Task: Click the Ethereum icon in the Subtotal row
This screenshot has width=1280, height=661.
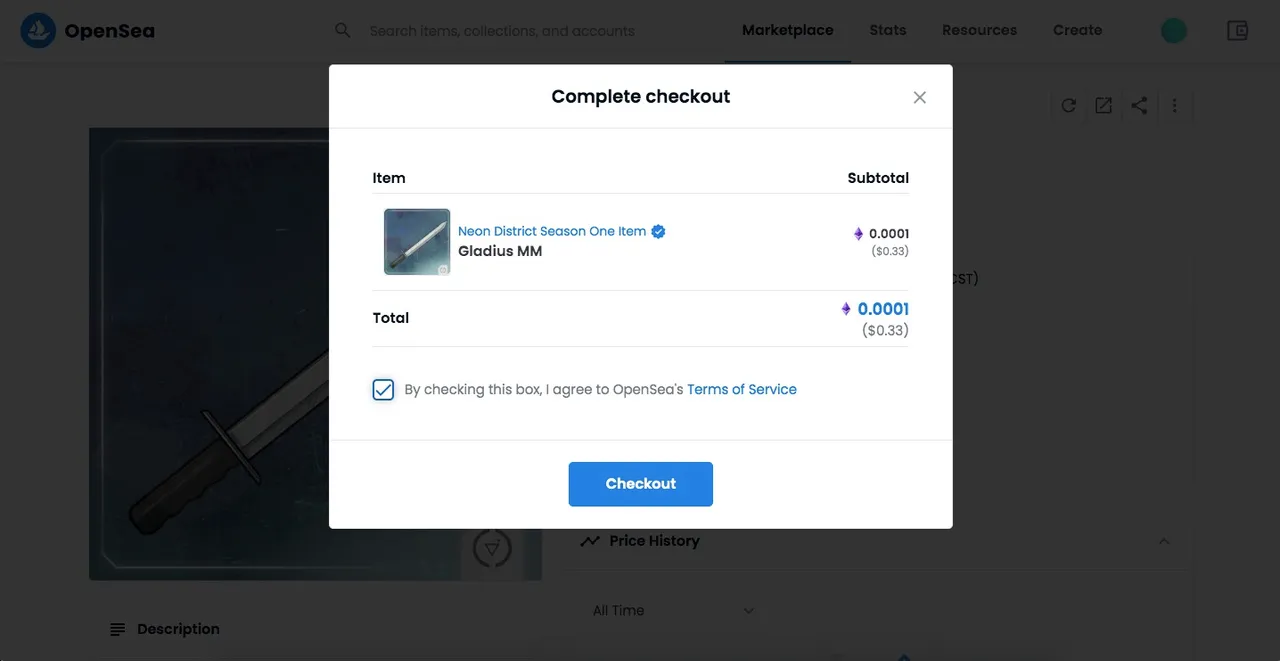Action: pos(858,234)
